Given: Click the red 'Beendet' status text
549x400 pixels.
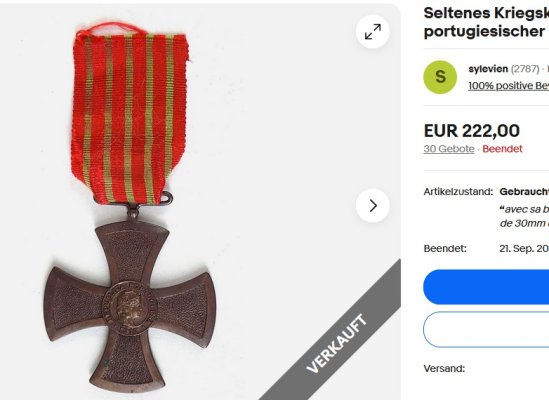Looking at the screenshot, I should tap(502, 149).
